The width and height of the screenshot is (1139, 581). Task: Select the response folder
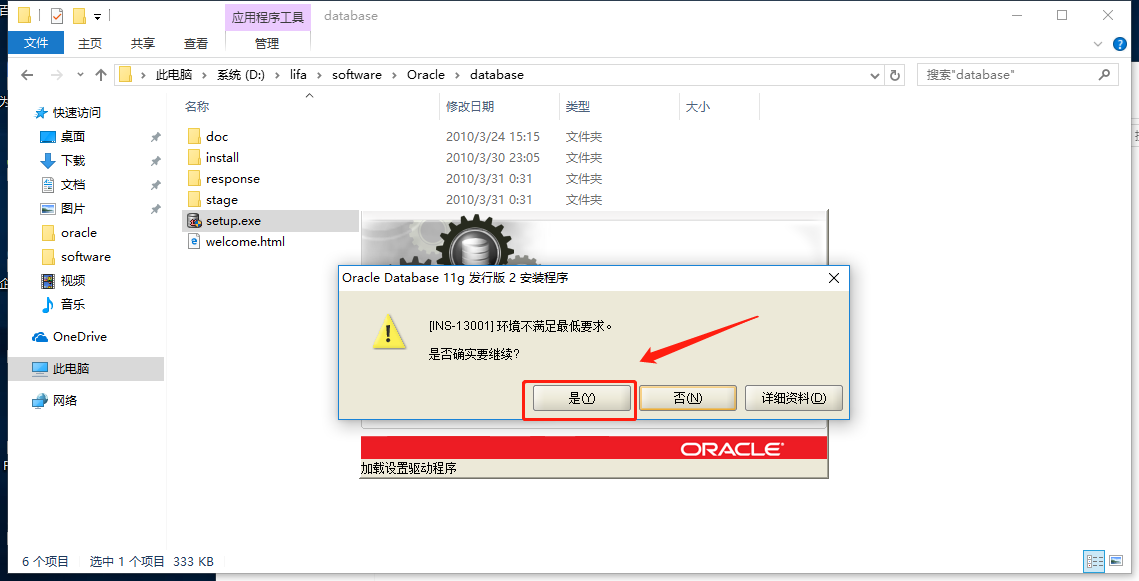click(x=232, y=179)
